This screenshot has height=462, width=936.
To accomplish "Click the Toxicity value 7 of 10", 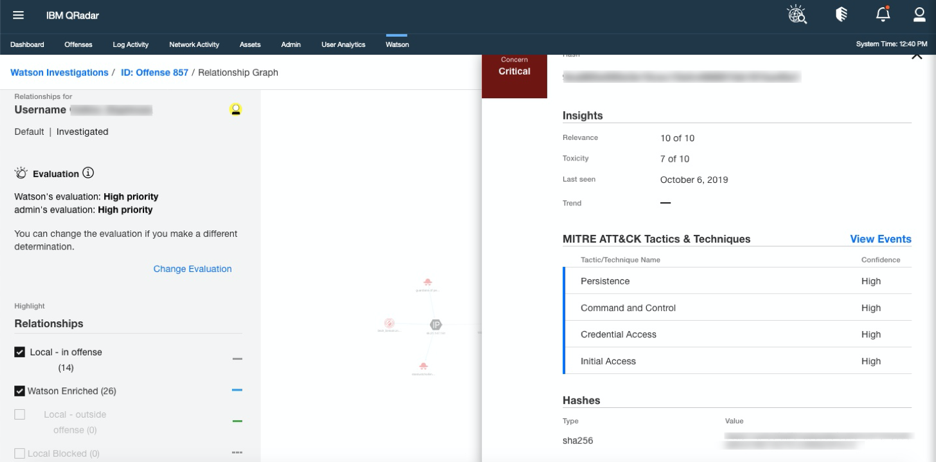I will coord(675,159).
